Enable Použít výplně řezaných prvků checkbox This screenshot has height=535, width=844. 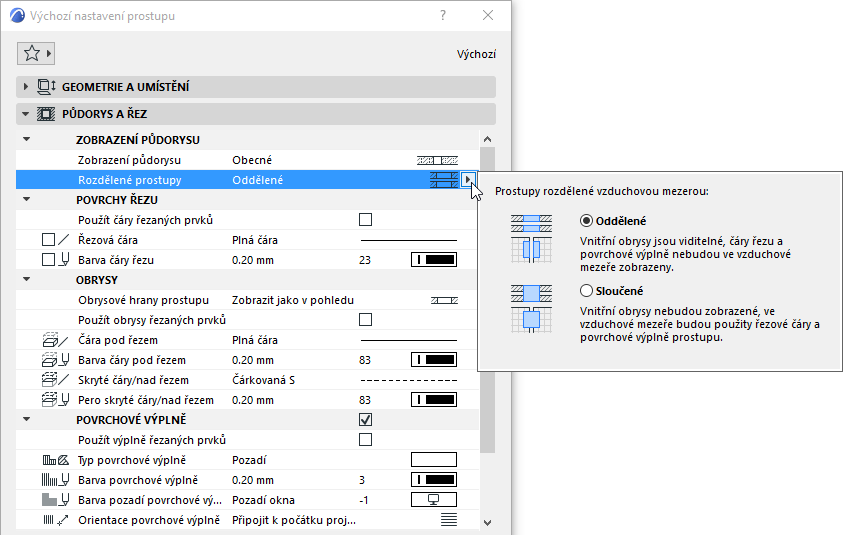(365, 440)
